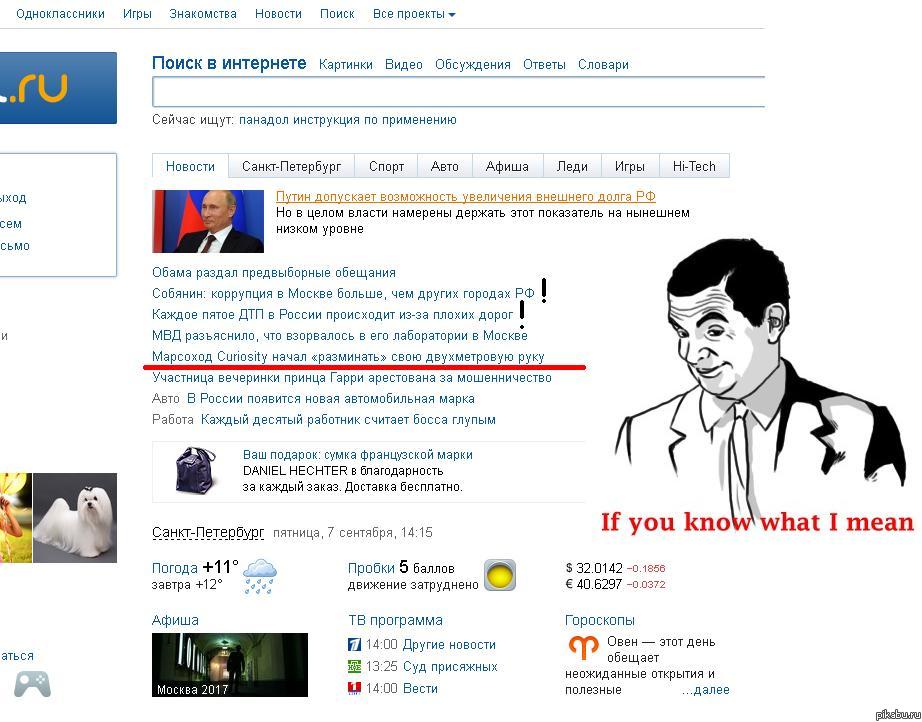Open the Москва 2017 movie thumbnail
Screen dimensions: 922x722
(230, 665)
